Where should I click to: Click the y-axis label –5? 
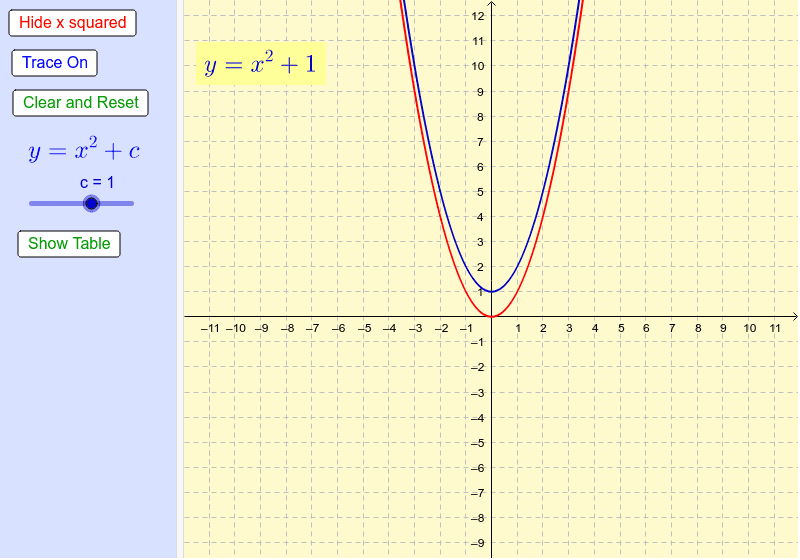[477, 443]
